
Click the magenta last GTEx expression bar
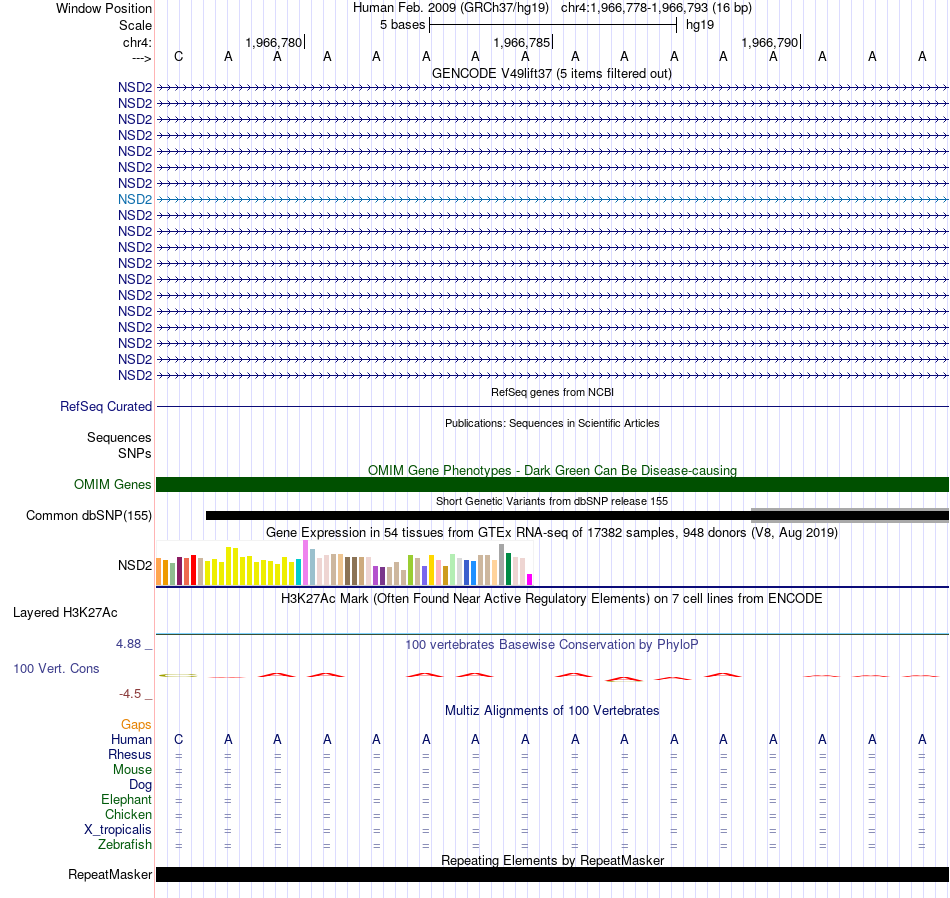530,579
